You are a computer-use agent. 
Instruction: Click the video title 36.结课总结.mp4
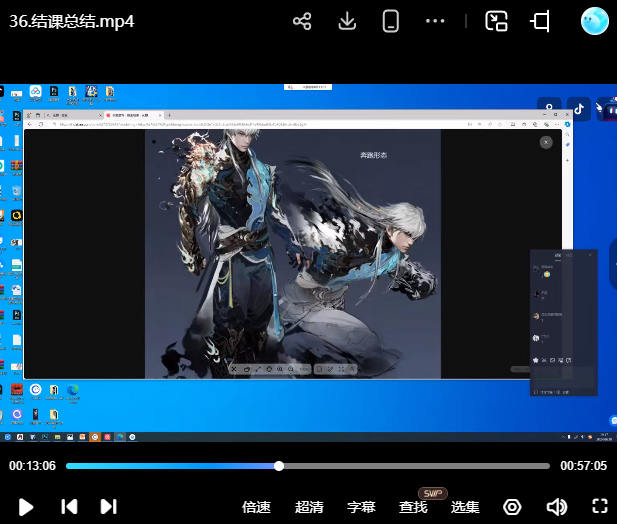tap(72, 21)
